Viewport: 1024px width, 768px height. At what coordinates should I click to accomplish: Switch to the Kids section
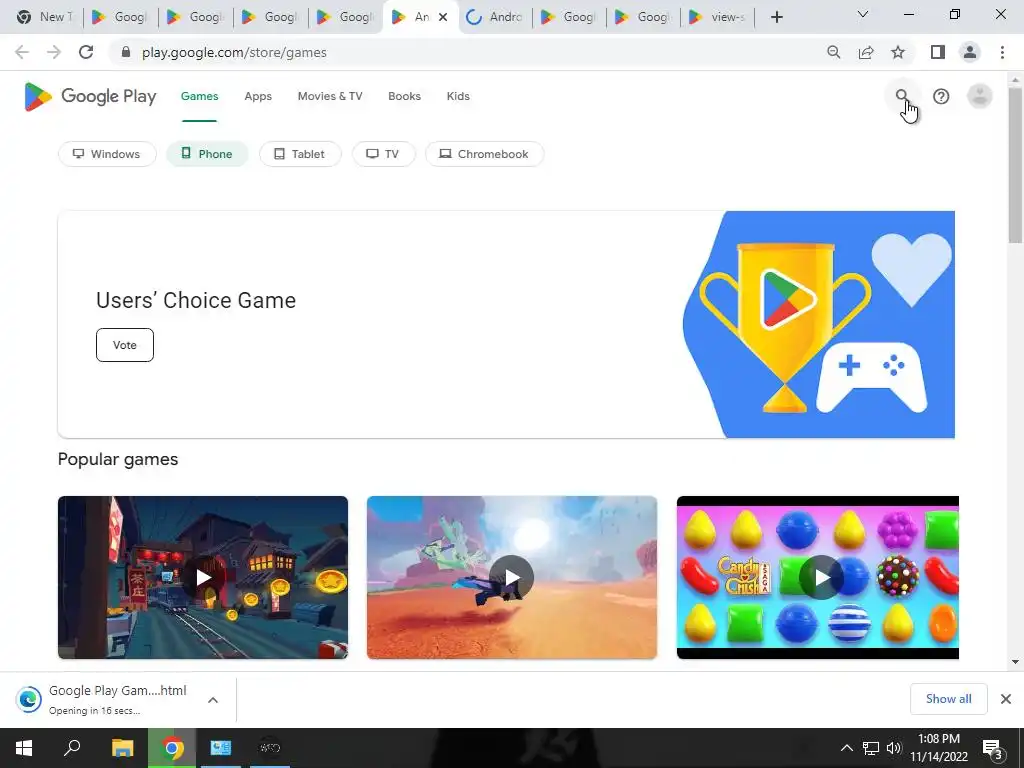(x=458, y=97)
